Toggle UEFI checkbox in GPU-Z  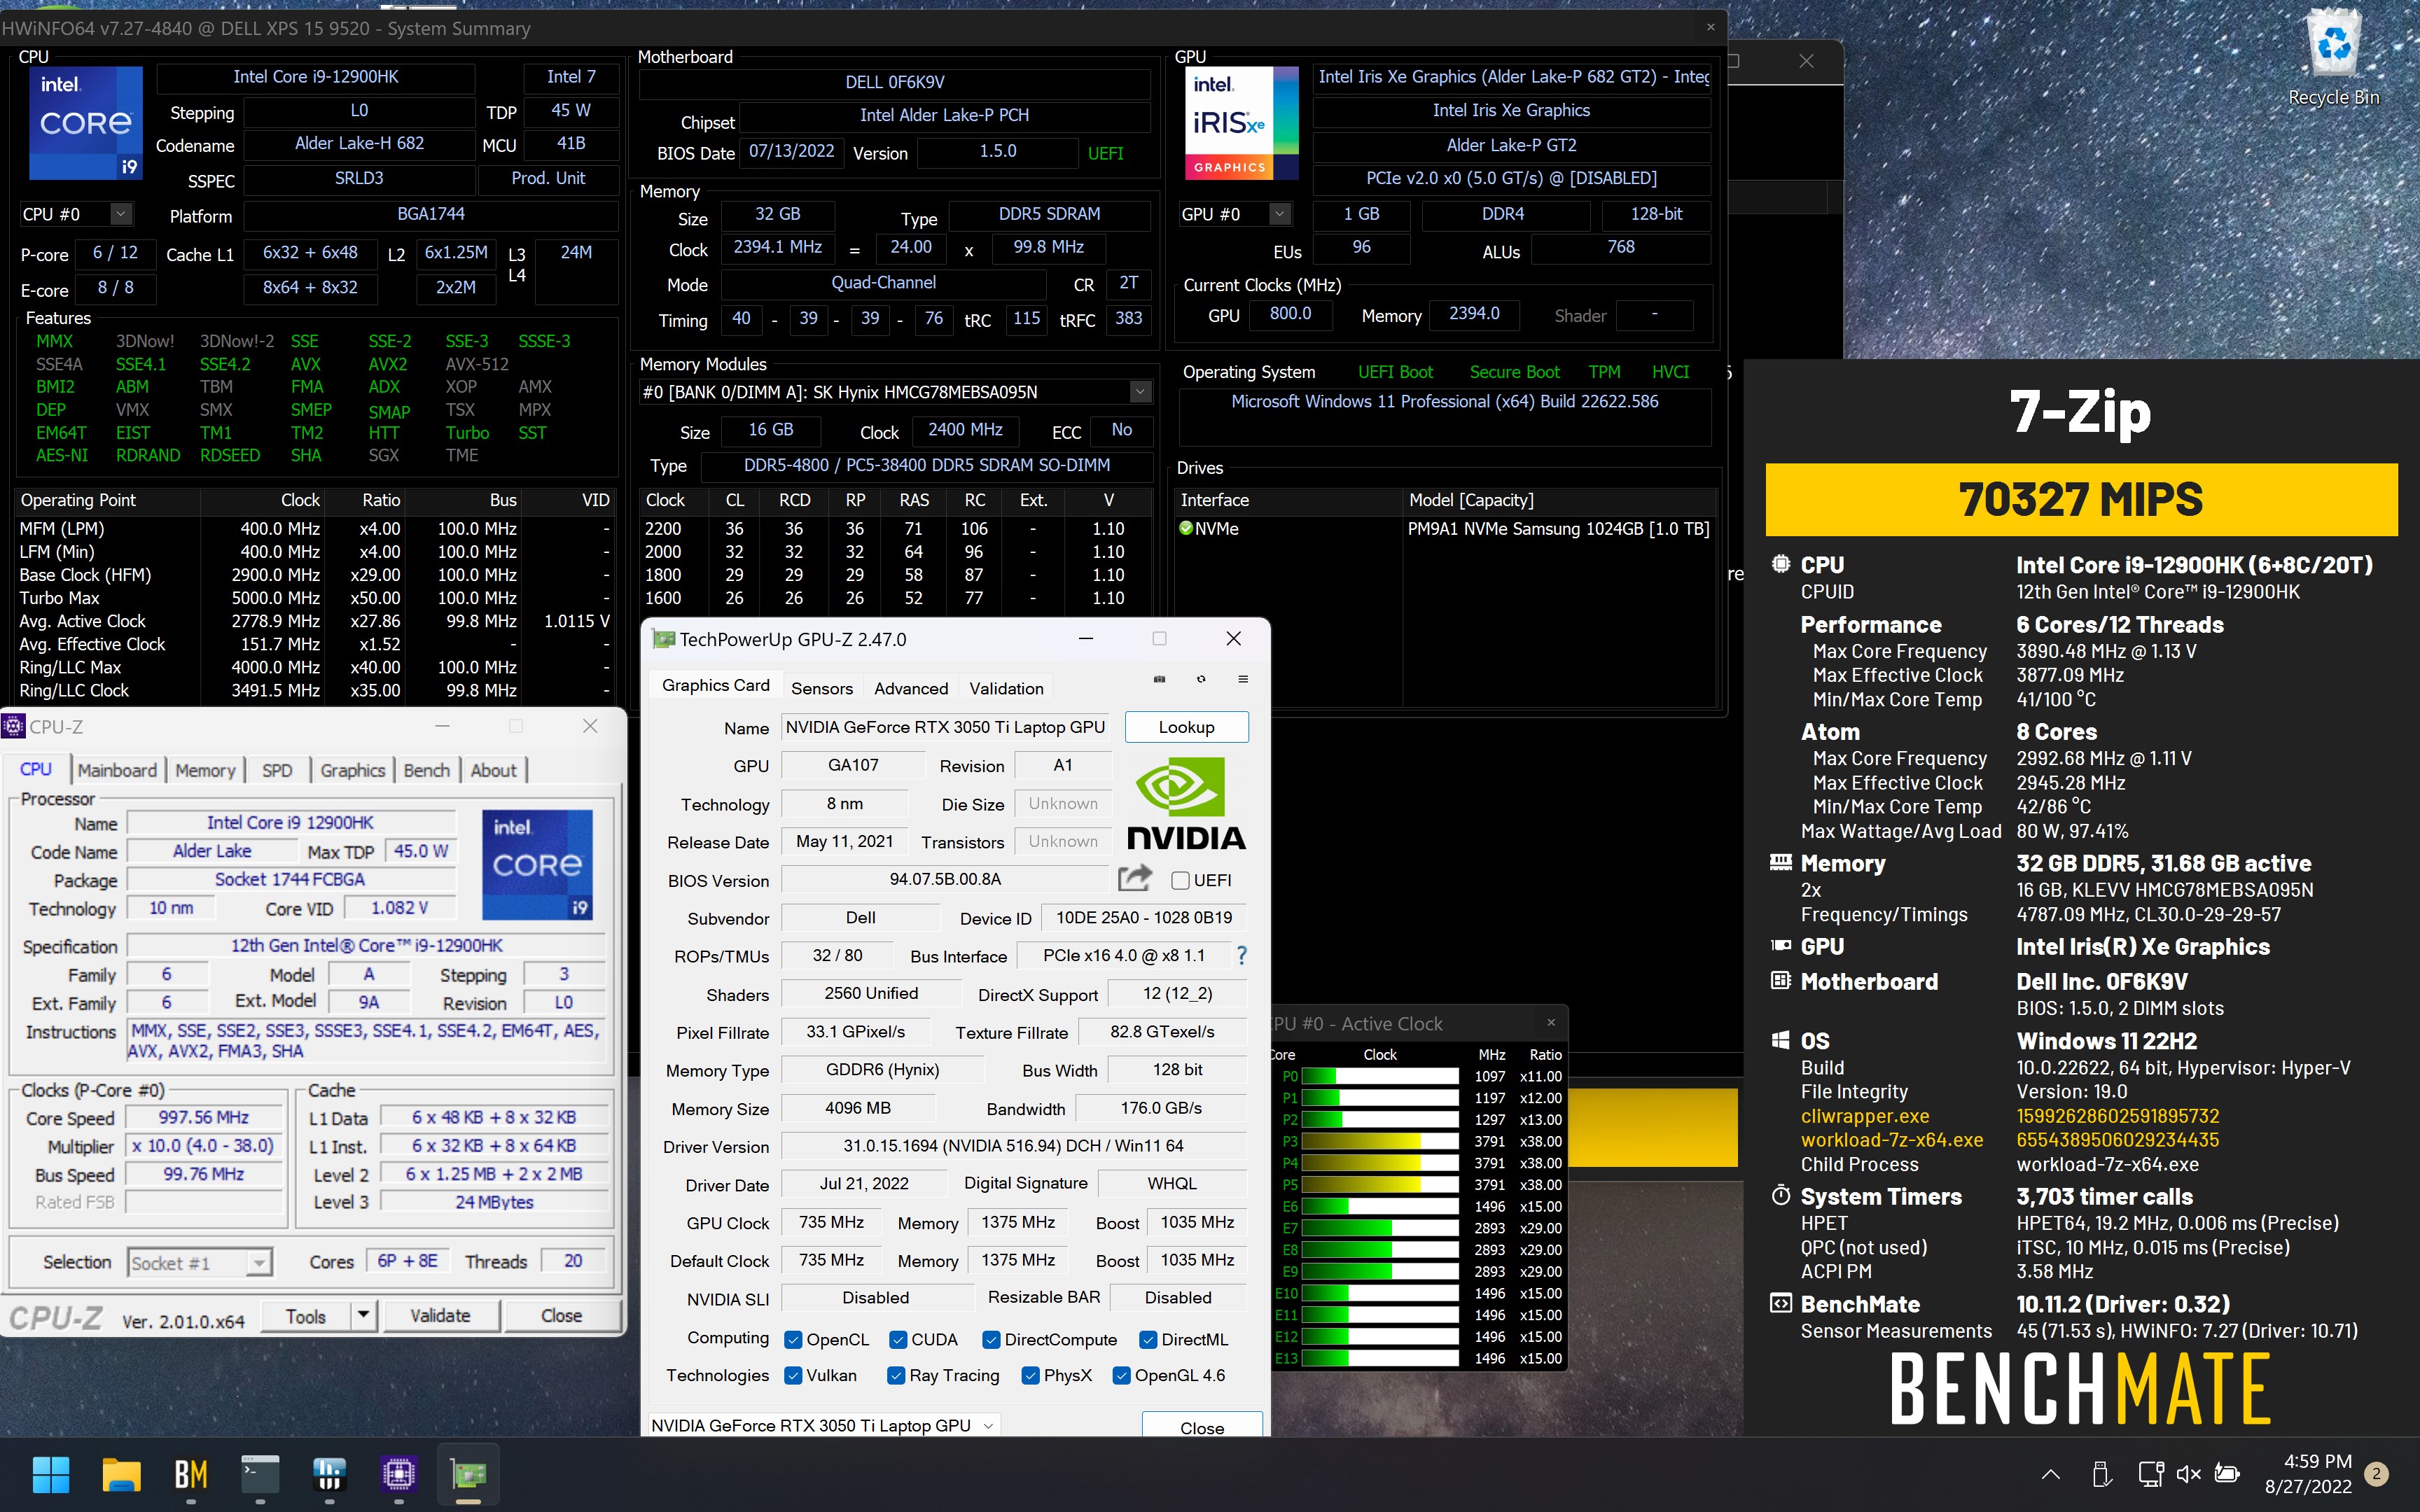(1180, 880)
